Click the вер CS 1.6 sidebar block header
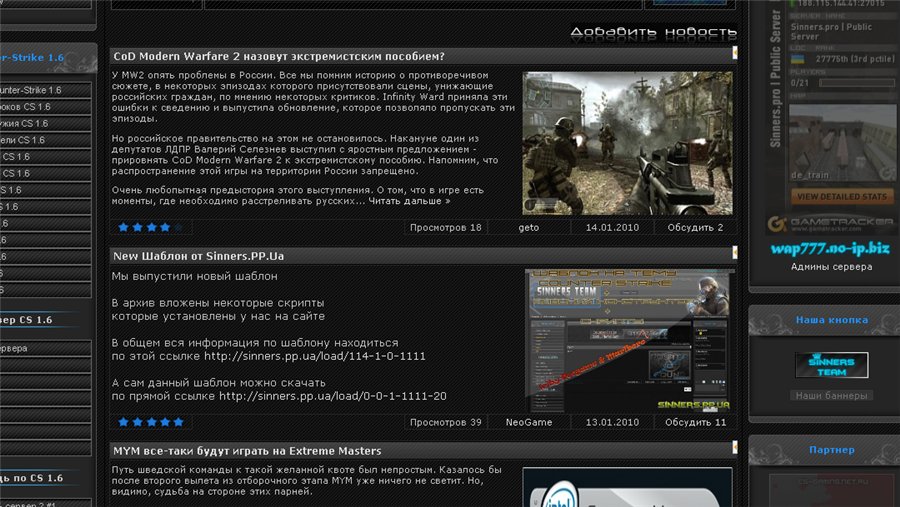This screenshot has width=900, height=507. point(26,320)
